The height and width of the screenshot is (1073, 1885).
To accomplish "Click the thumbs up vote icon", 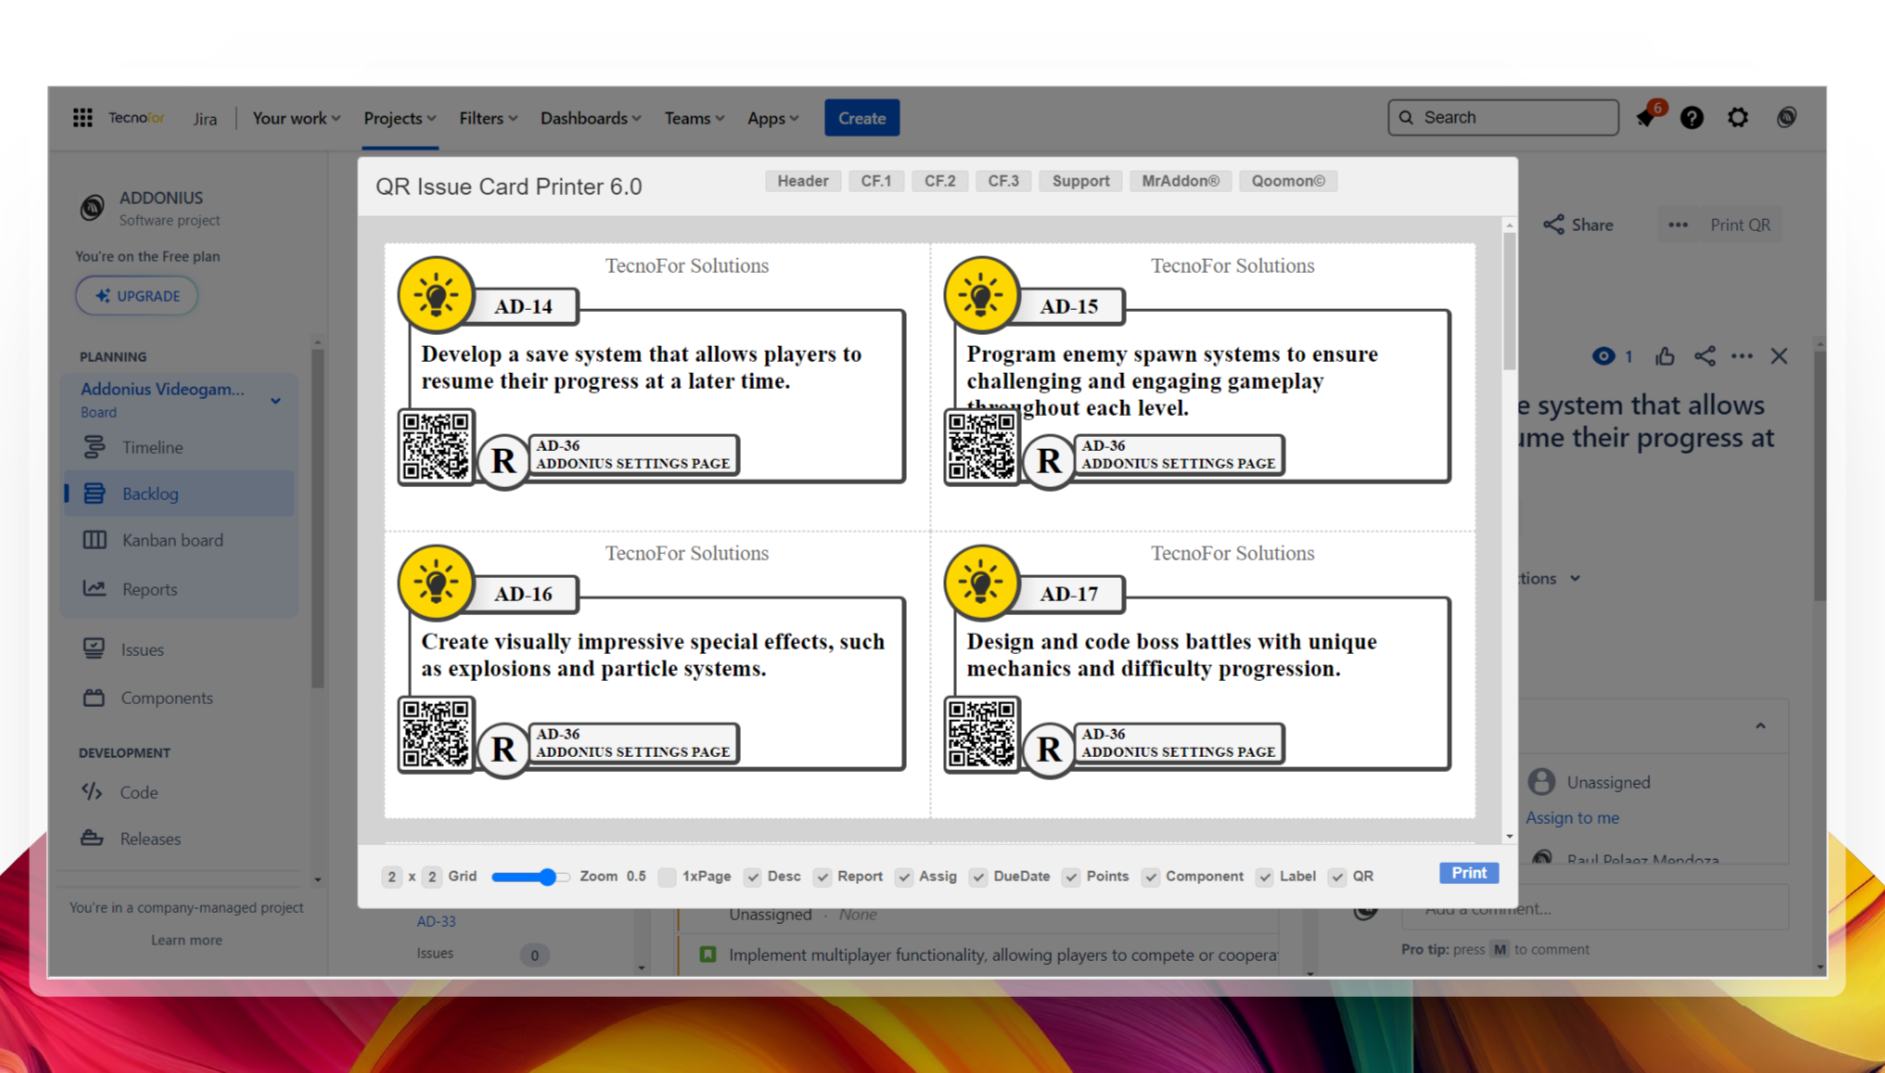I will 1665,357.
